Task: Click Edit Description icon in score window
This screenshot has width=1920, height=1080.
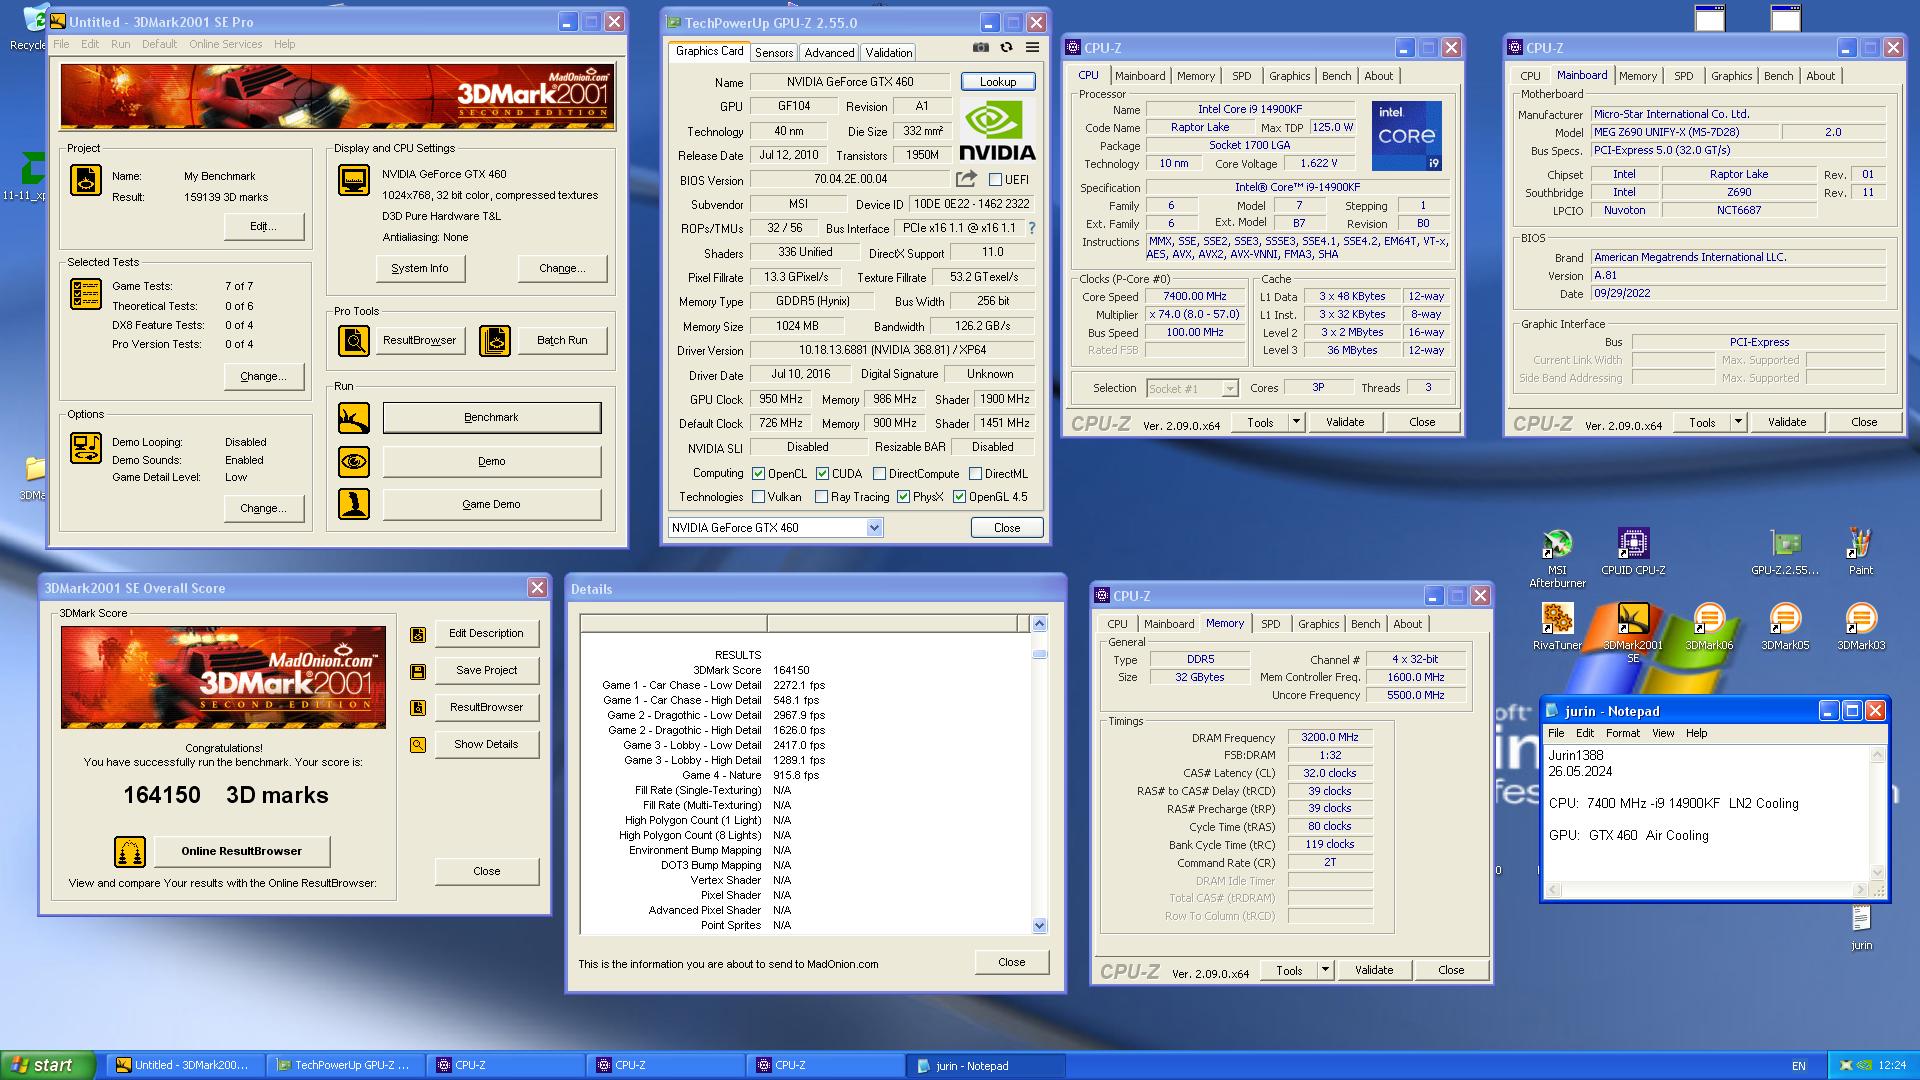Action: pyautogui.click(x=418, y=634)
